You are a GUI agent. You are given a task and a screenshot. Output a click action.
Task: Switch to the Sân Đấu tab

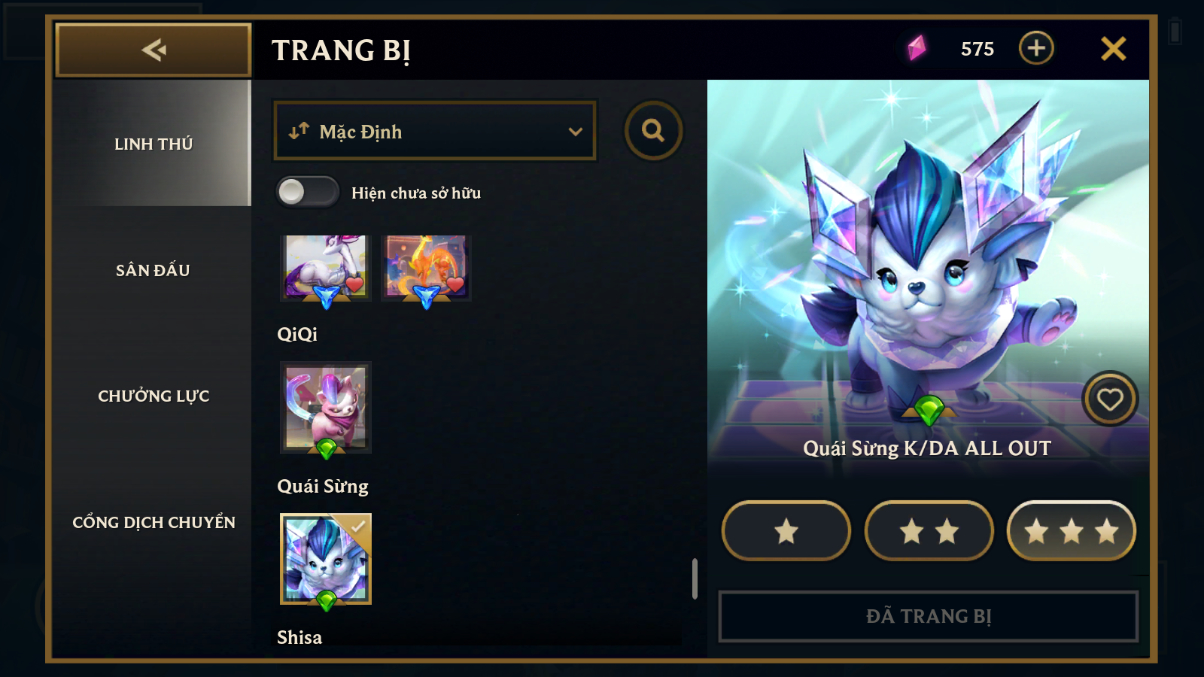click(153, 270)
